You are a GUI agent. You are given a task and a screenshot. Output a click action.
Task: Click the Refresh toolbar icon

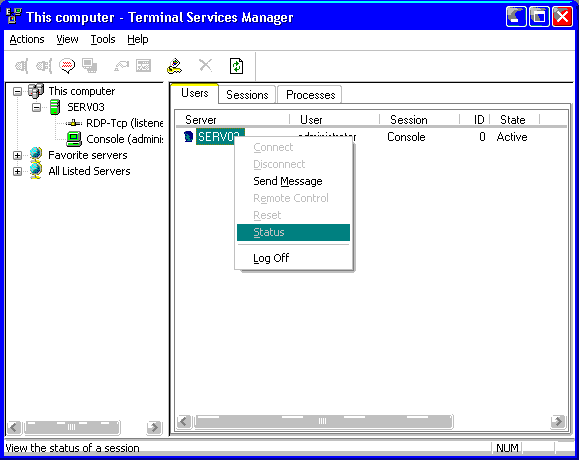(x=236, y=66)
